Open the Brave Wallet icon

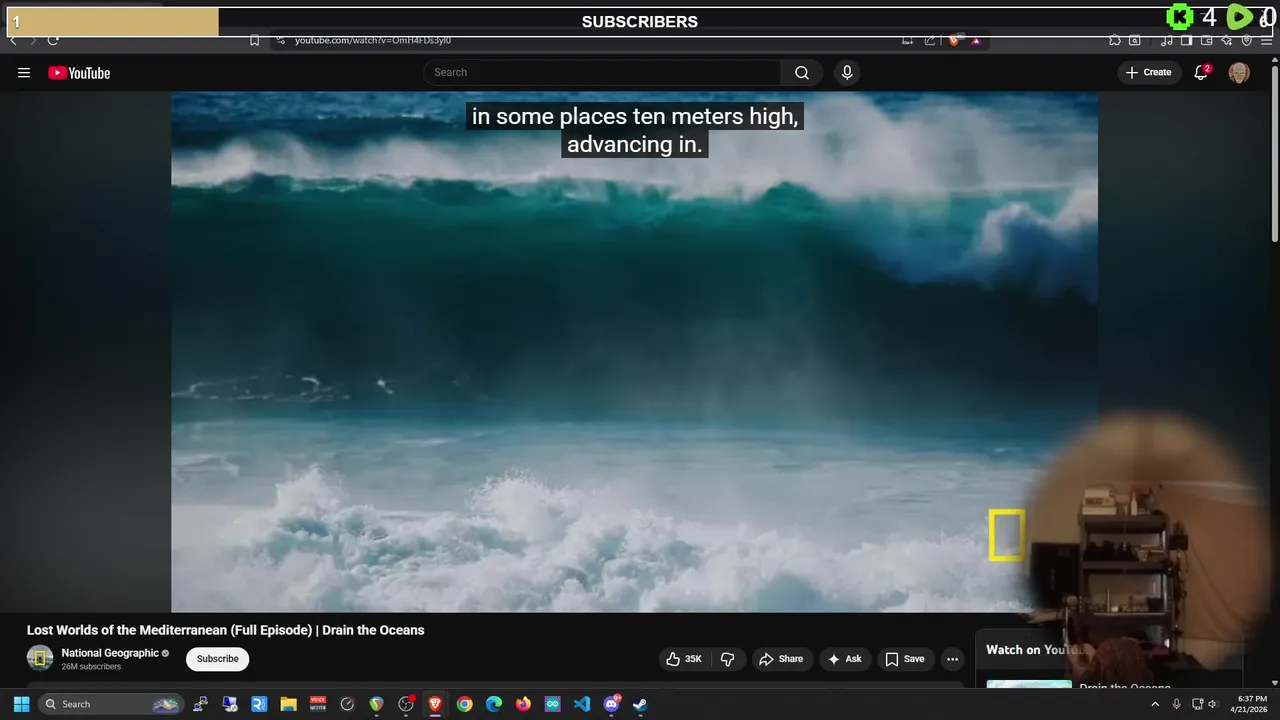(1206, 40)
